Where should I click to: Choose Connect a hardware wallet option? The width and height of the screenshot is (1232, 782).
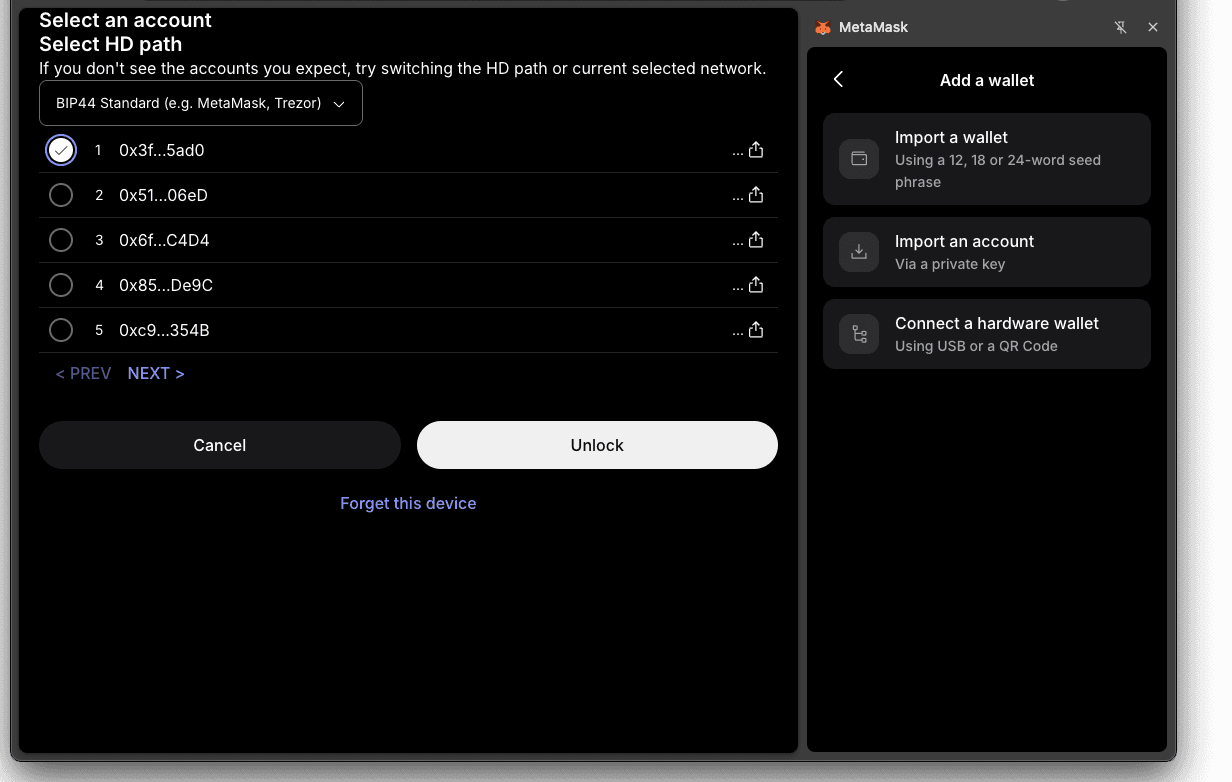pyautogui.click(x=987, y=334)
